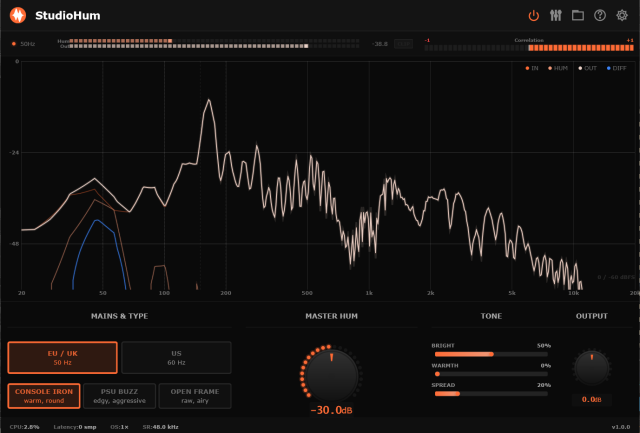Screen dimensions: 640x433
Task: Open the preset folder icon
Action: click(x=578, y=16)
